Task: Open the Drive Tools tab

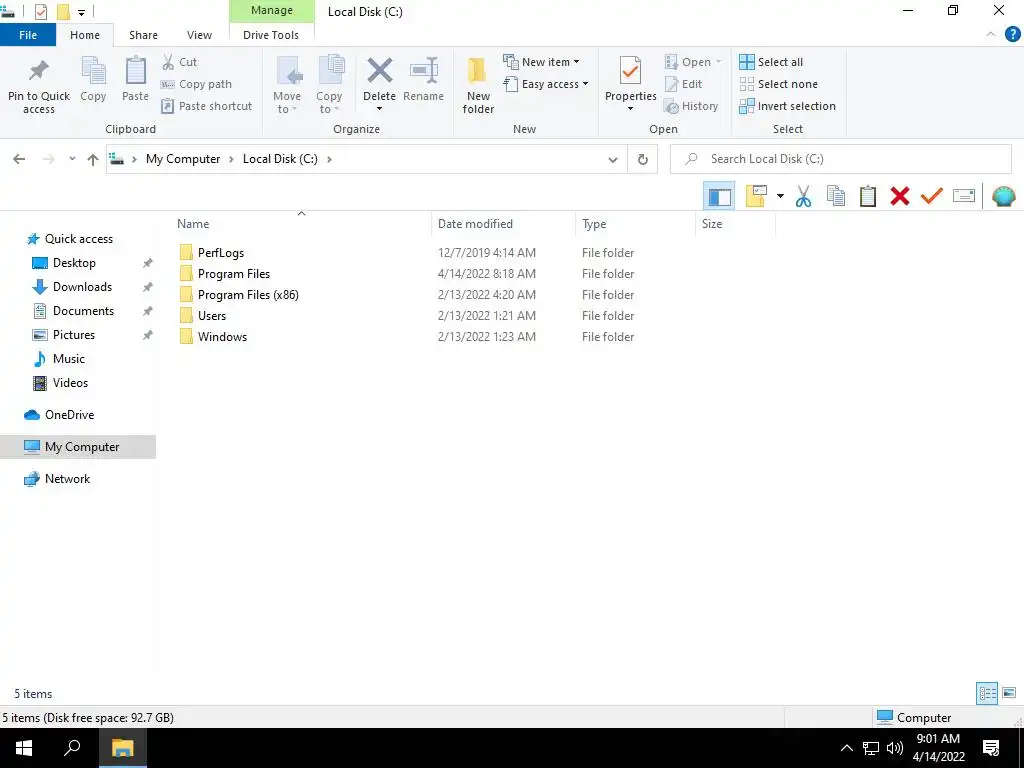Action: point(271,35)
